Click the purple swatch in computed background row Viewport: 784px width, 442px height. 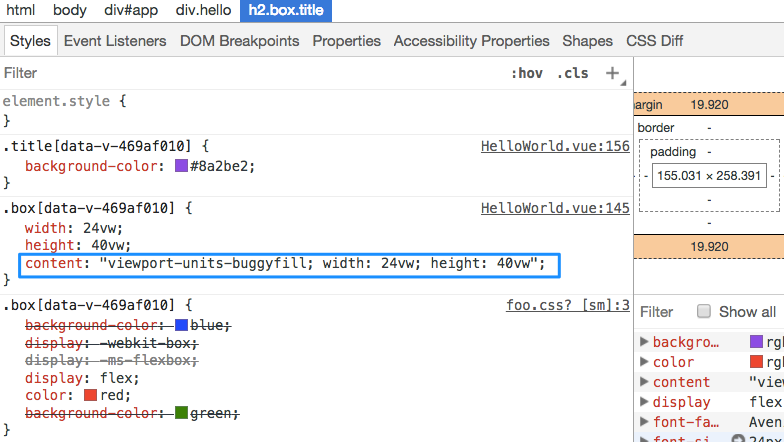pyautogui.click(x=756, y=342)
